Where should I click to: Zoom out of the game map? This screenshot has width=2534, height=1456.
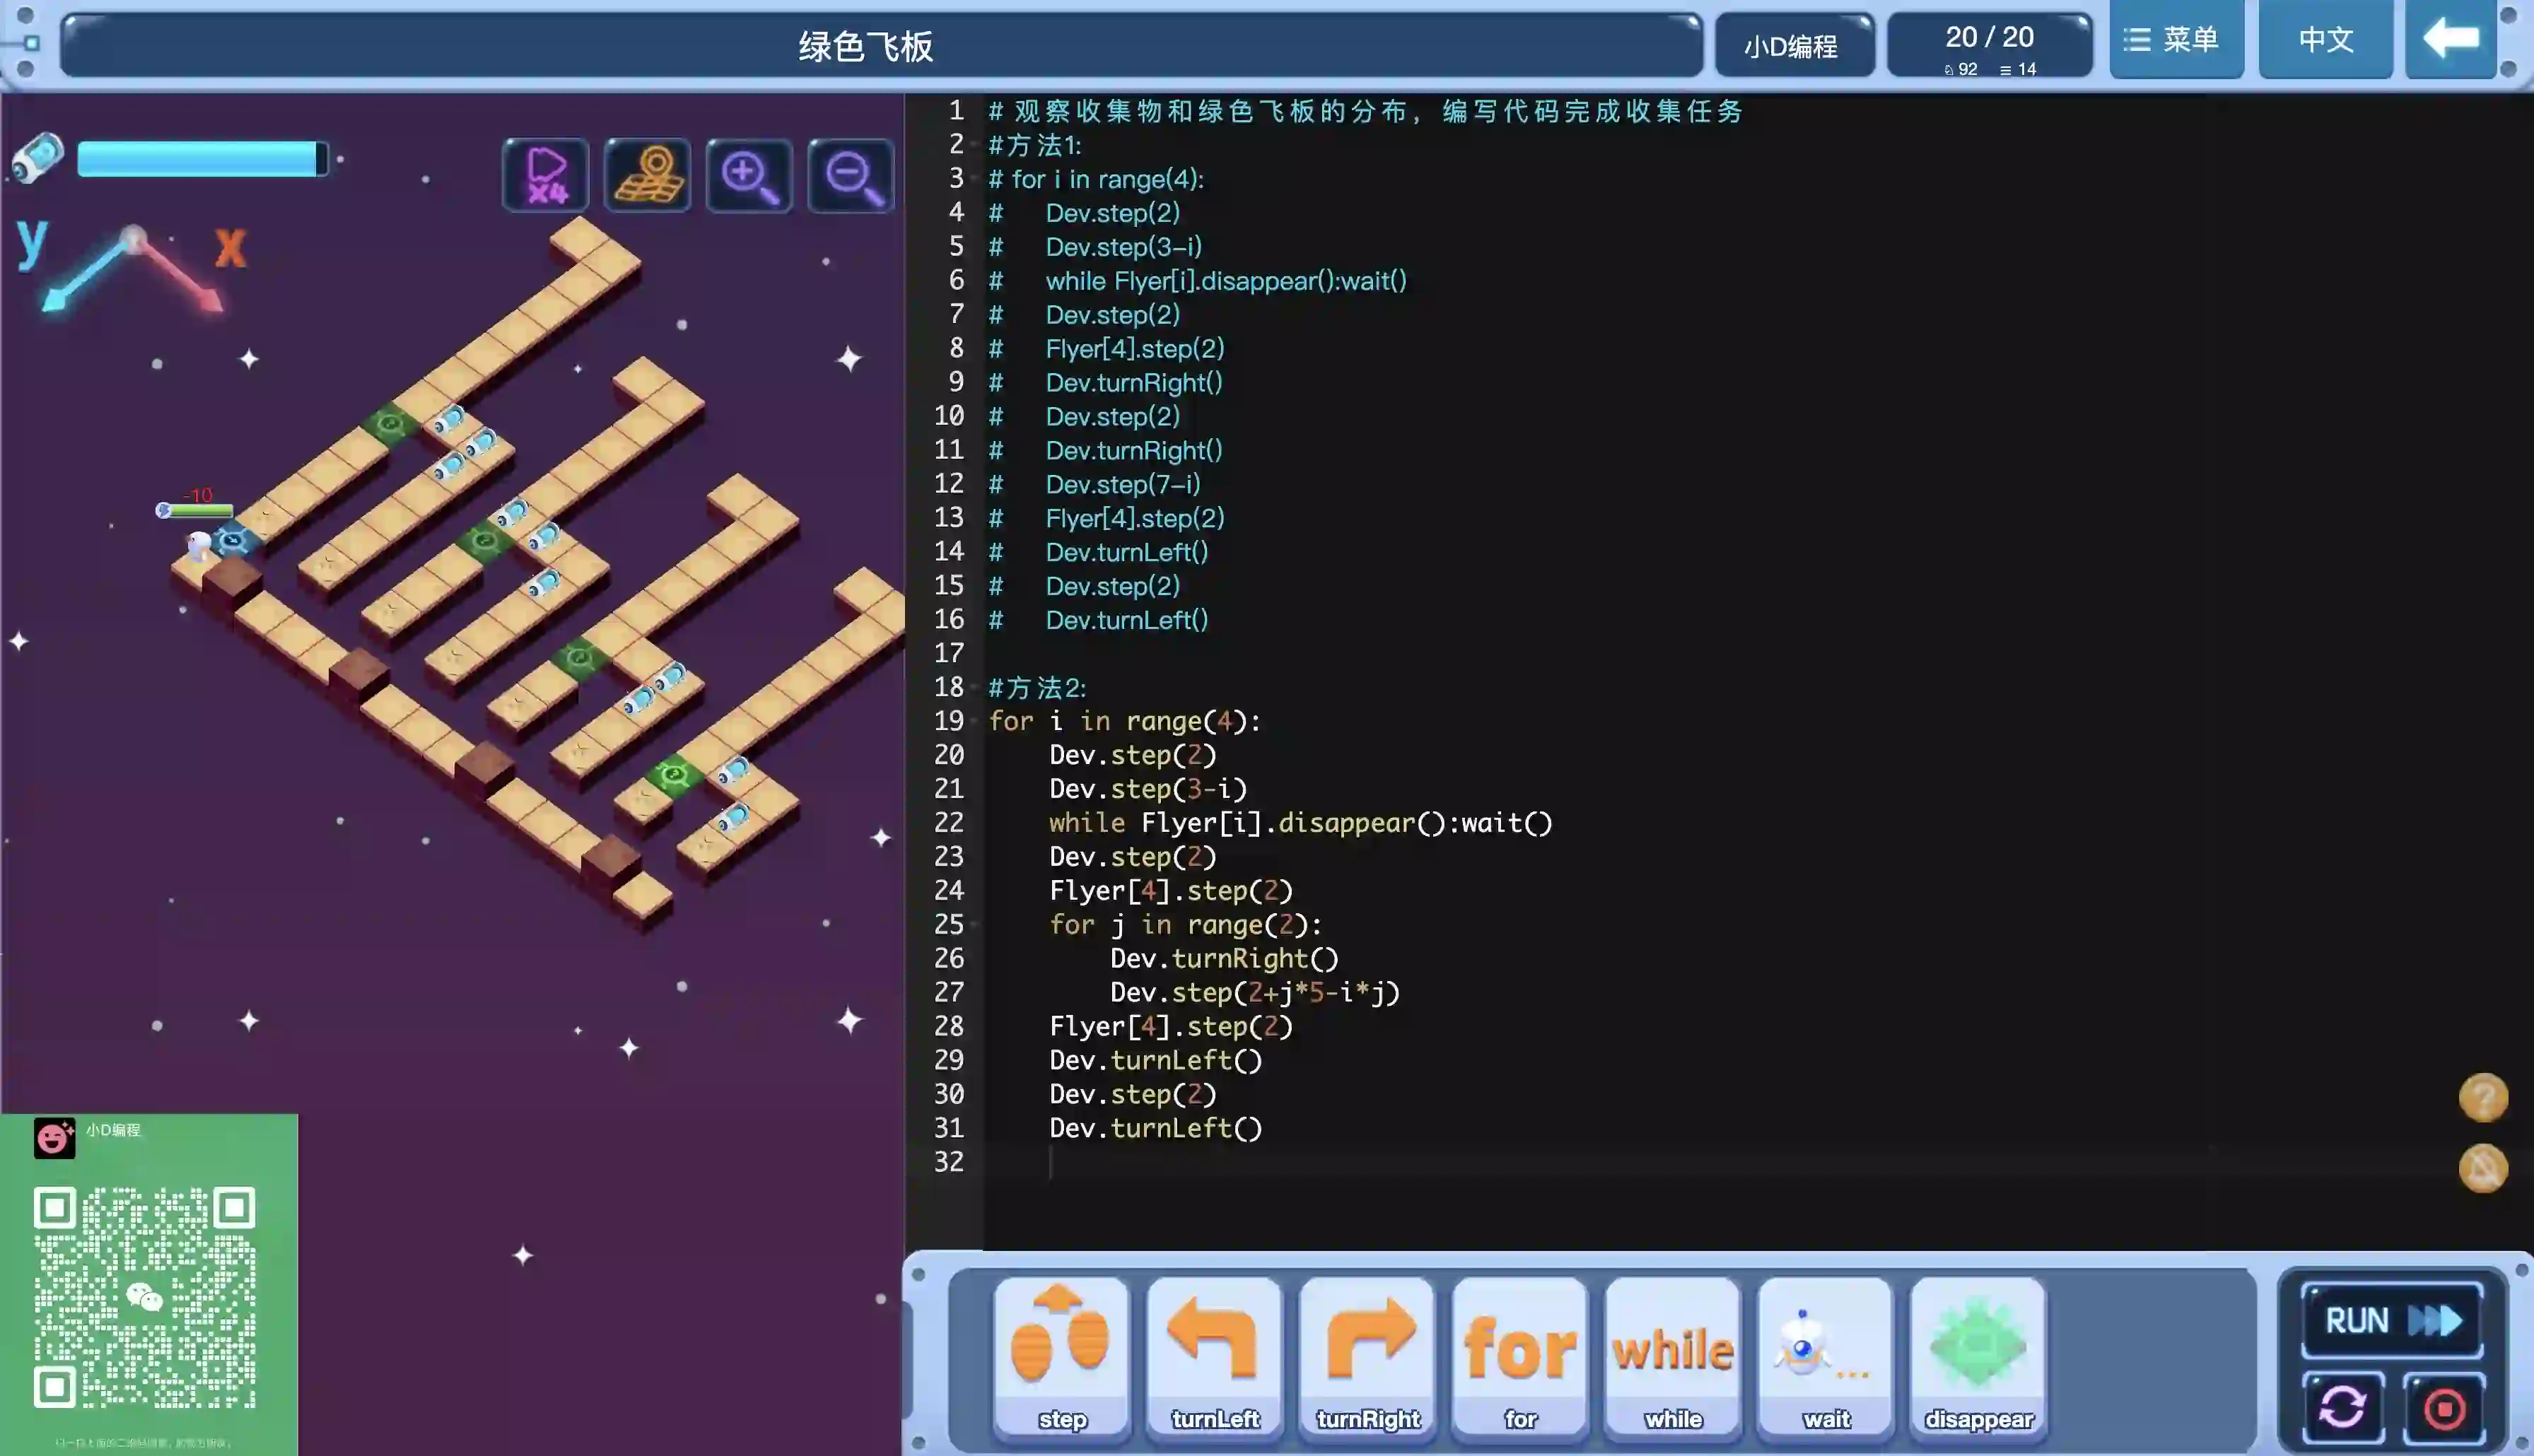tap(851, 176)
